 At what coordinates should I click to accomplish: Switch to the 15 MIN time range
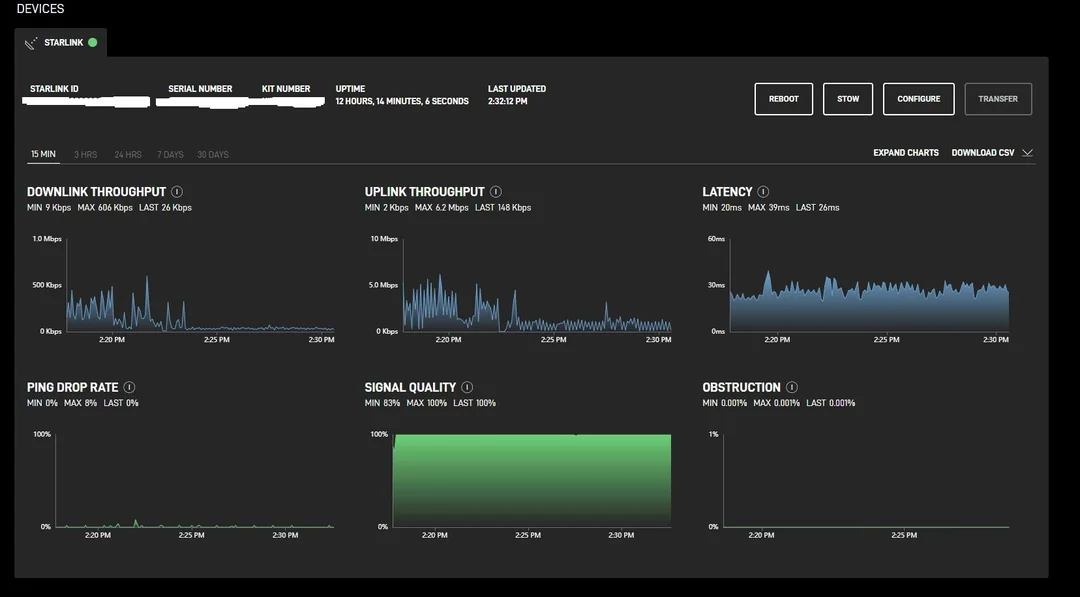[43, 154]
